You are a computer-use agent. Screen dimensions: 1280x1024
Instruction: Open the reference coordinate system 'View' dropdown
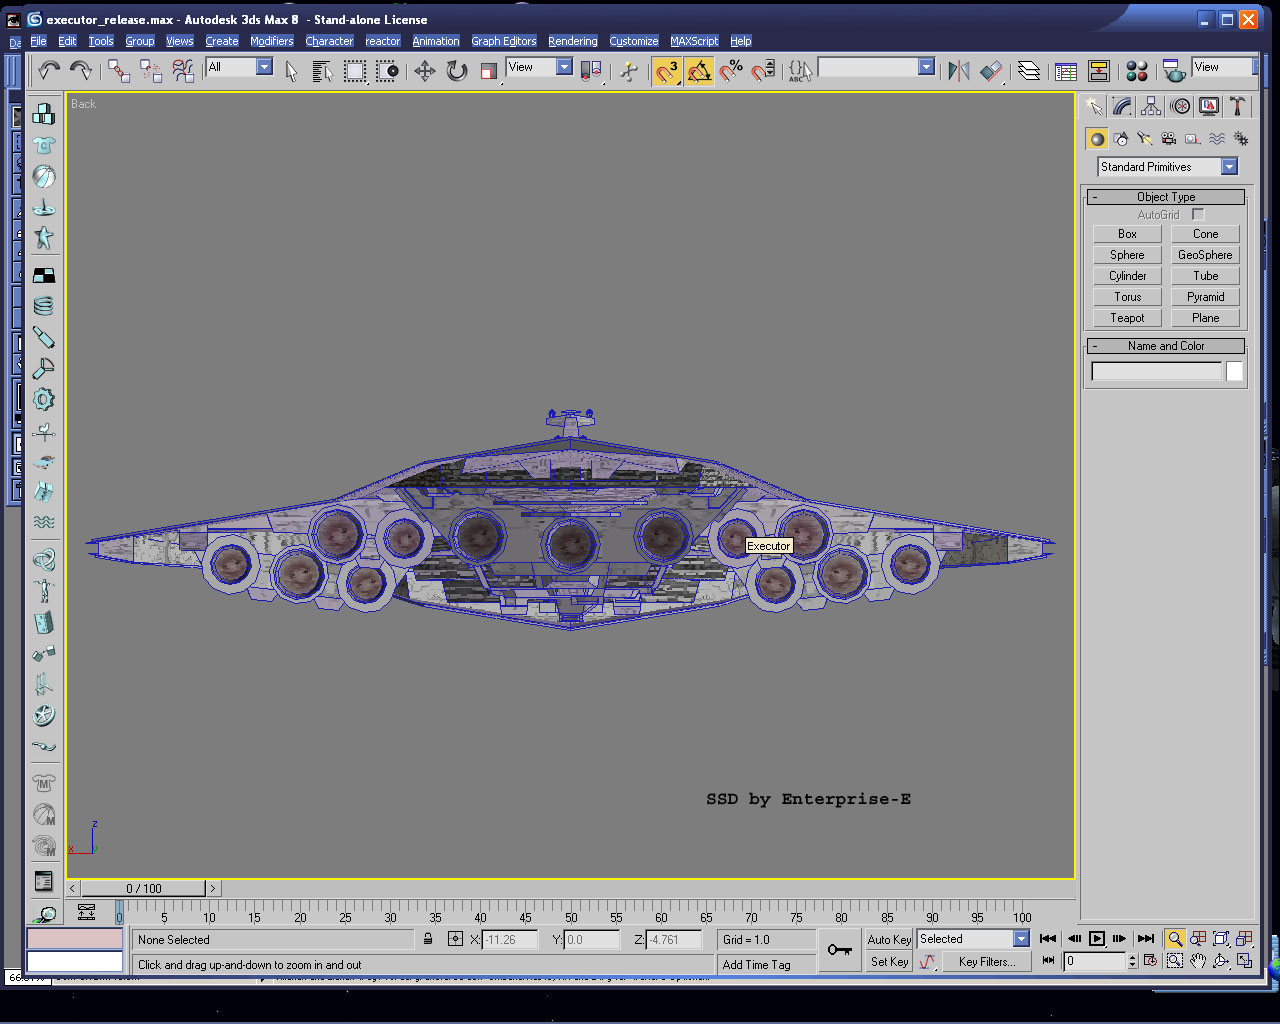tap(564, 67)
